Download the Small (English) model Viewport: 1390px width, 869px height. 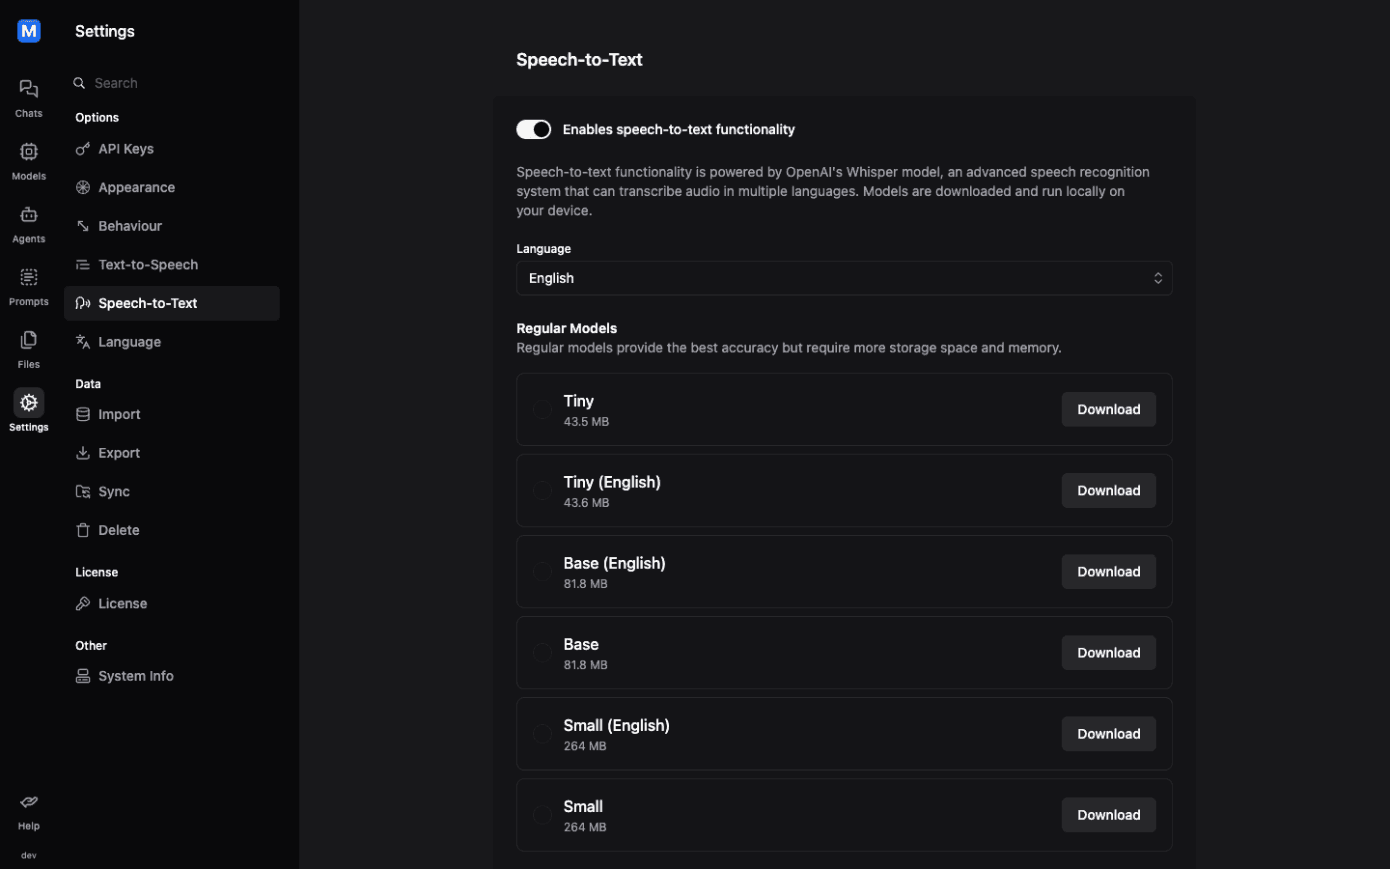[x=1108, y=734]
